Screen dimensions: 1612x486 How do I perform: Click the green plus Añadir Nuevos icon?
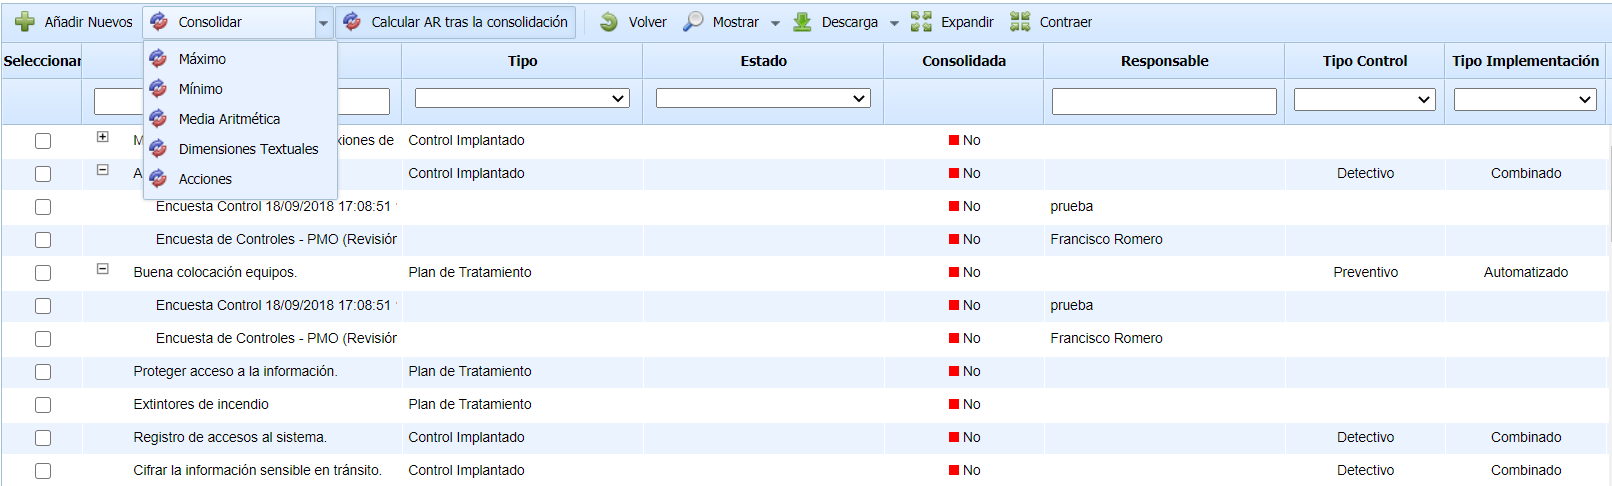click(25, 22)
